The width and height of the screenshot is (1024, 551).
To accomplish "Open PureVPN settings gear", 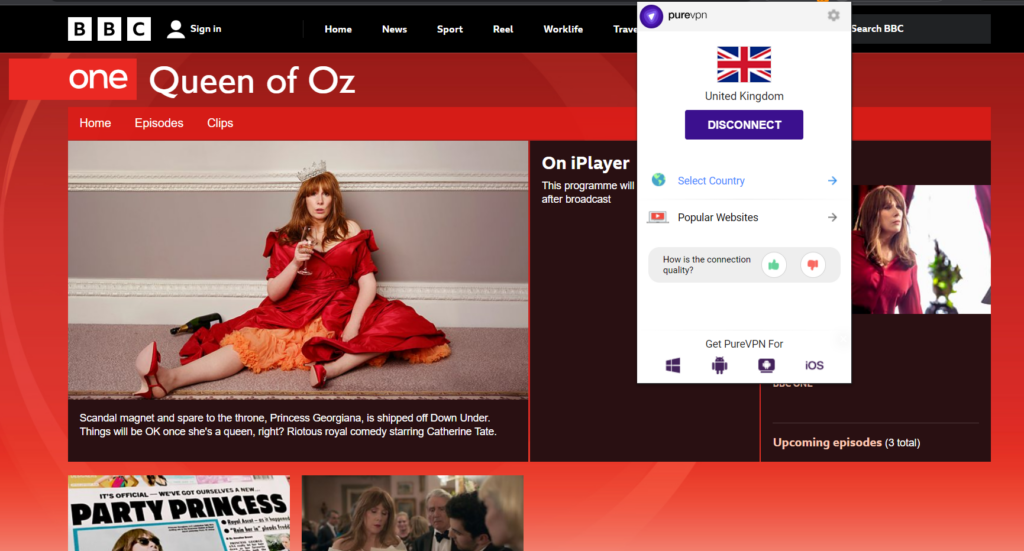I will pos(833,16).
